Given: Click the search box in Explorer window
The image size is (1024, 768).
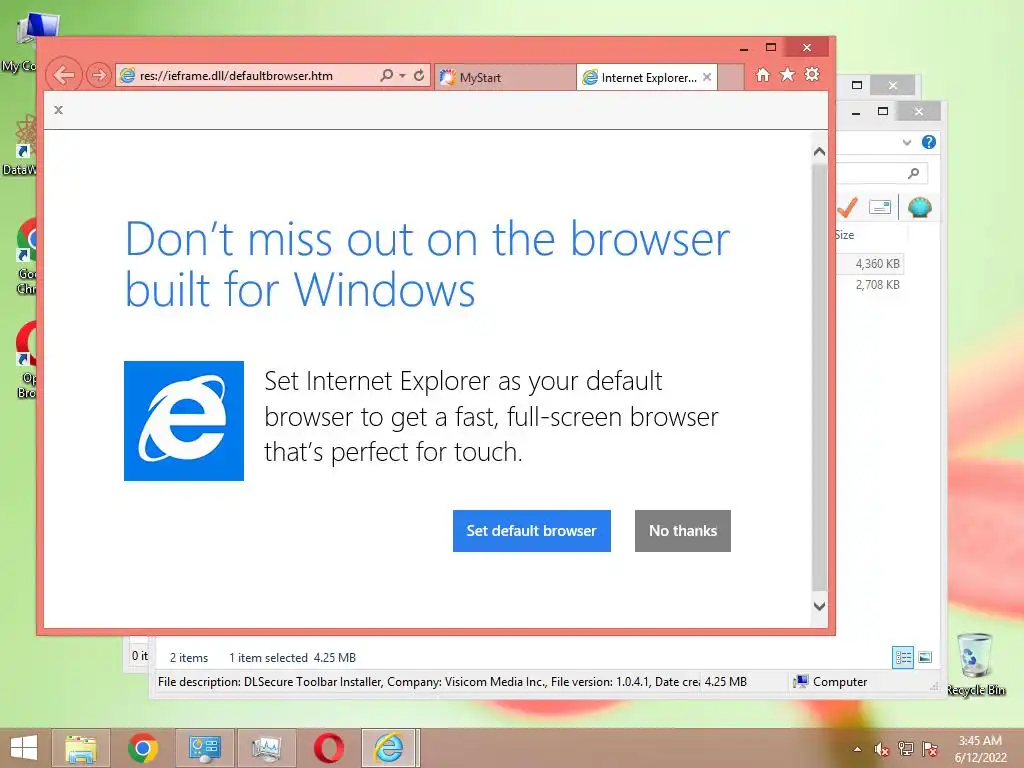Looking at the screenshot, I should tap(882, 173).
